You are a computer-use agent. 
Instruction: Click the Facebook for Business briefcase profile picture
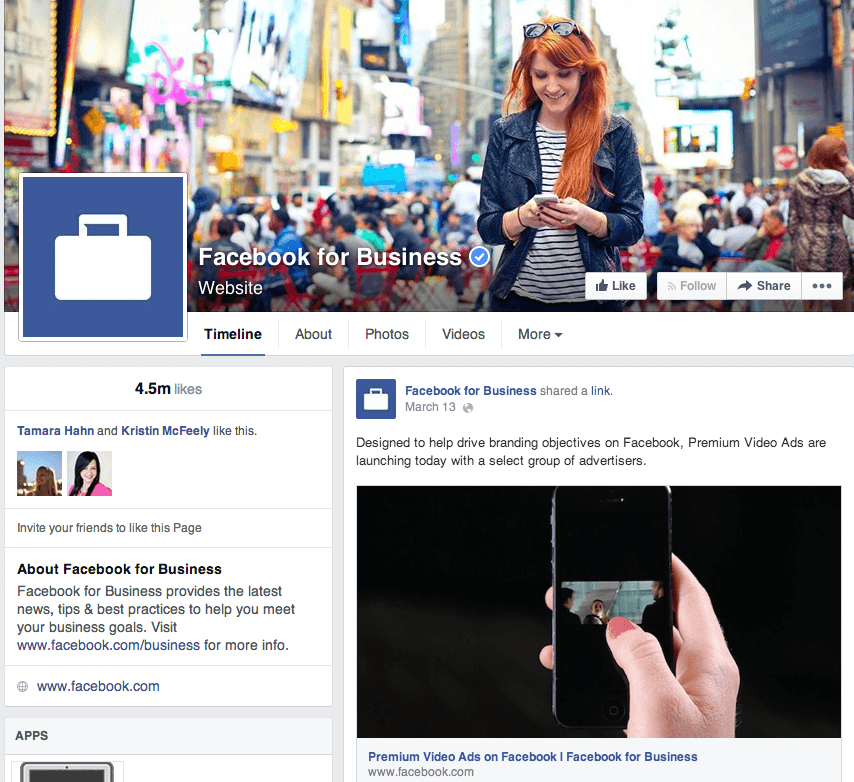click(x=103, y=257)
